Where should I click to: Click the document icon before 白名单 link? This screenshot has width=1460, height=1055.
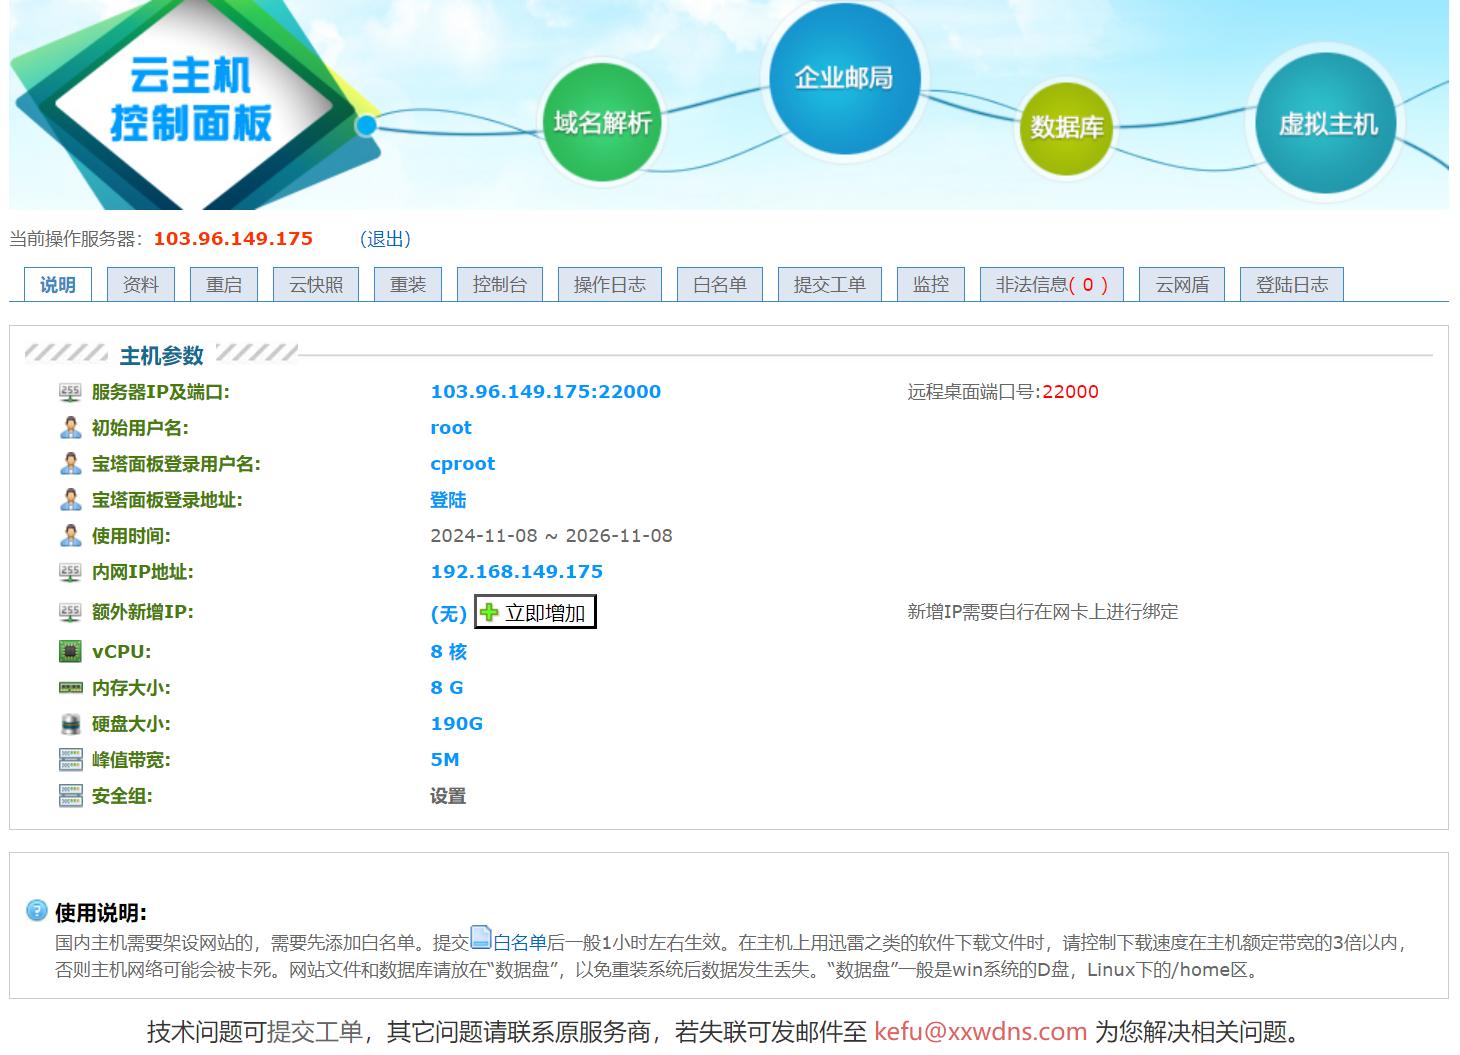click(x=481, y=938)
